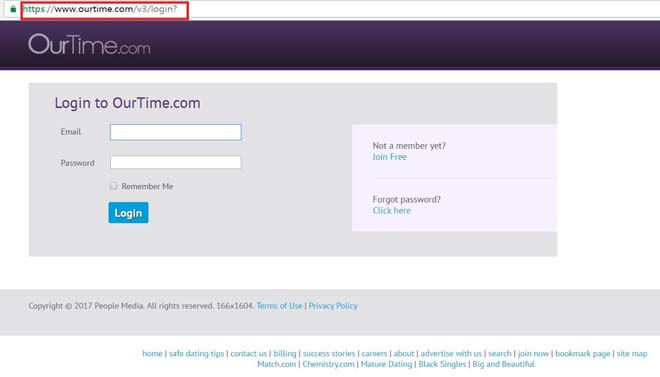Click the copyright 2017 People Media text
The width and height of the screenshot is (660, 377).
[141, 306]
